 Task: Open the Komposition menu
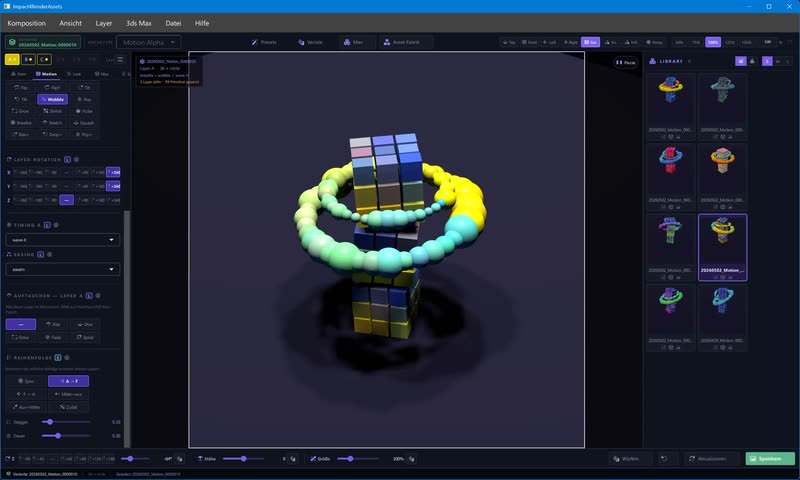pos(27,23)
